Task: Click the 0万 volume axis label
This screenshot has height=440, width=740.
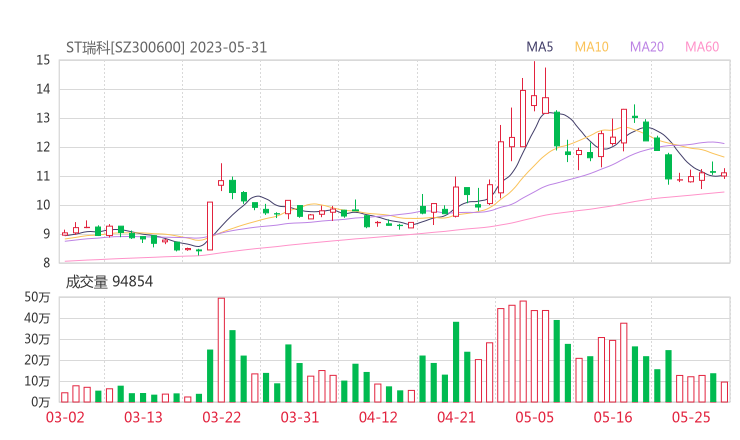Action: (x=41, y=402)
